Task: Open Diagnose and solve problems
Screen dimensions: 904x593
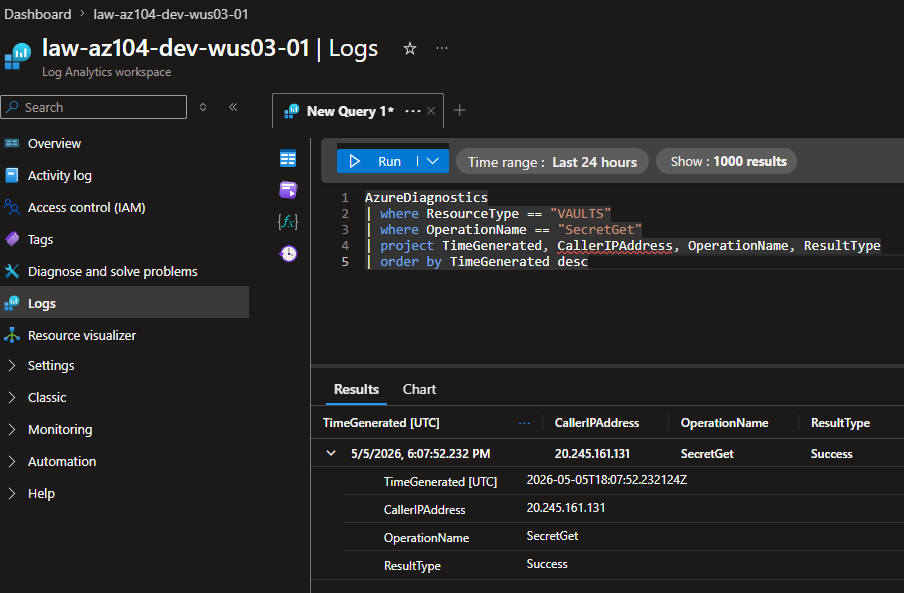Action: (112, 271)
